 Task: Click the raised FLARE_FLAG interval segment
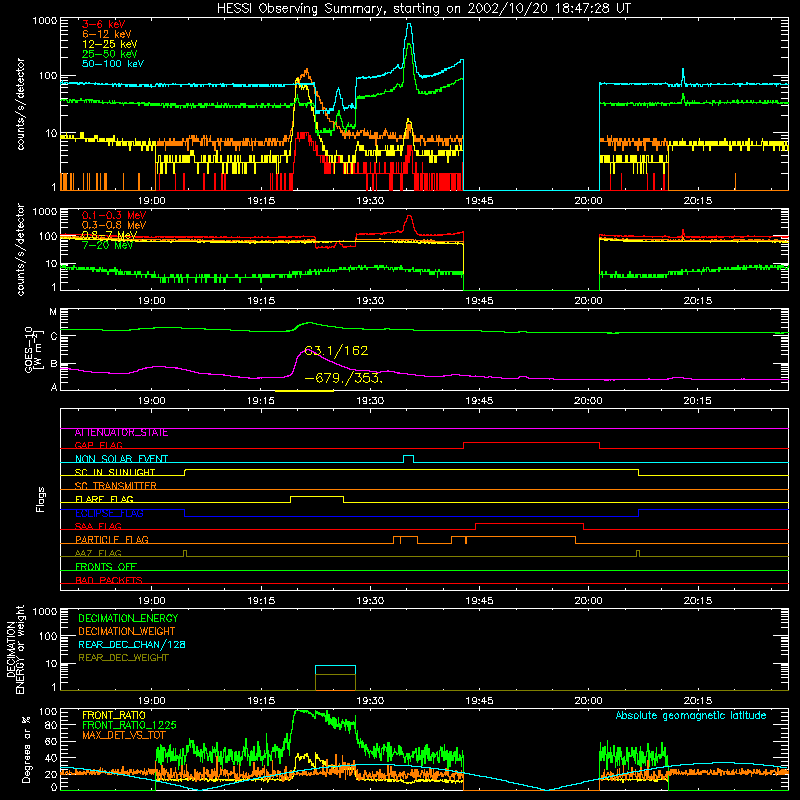pos(317,496)
